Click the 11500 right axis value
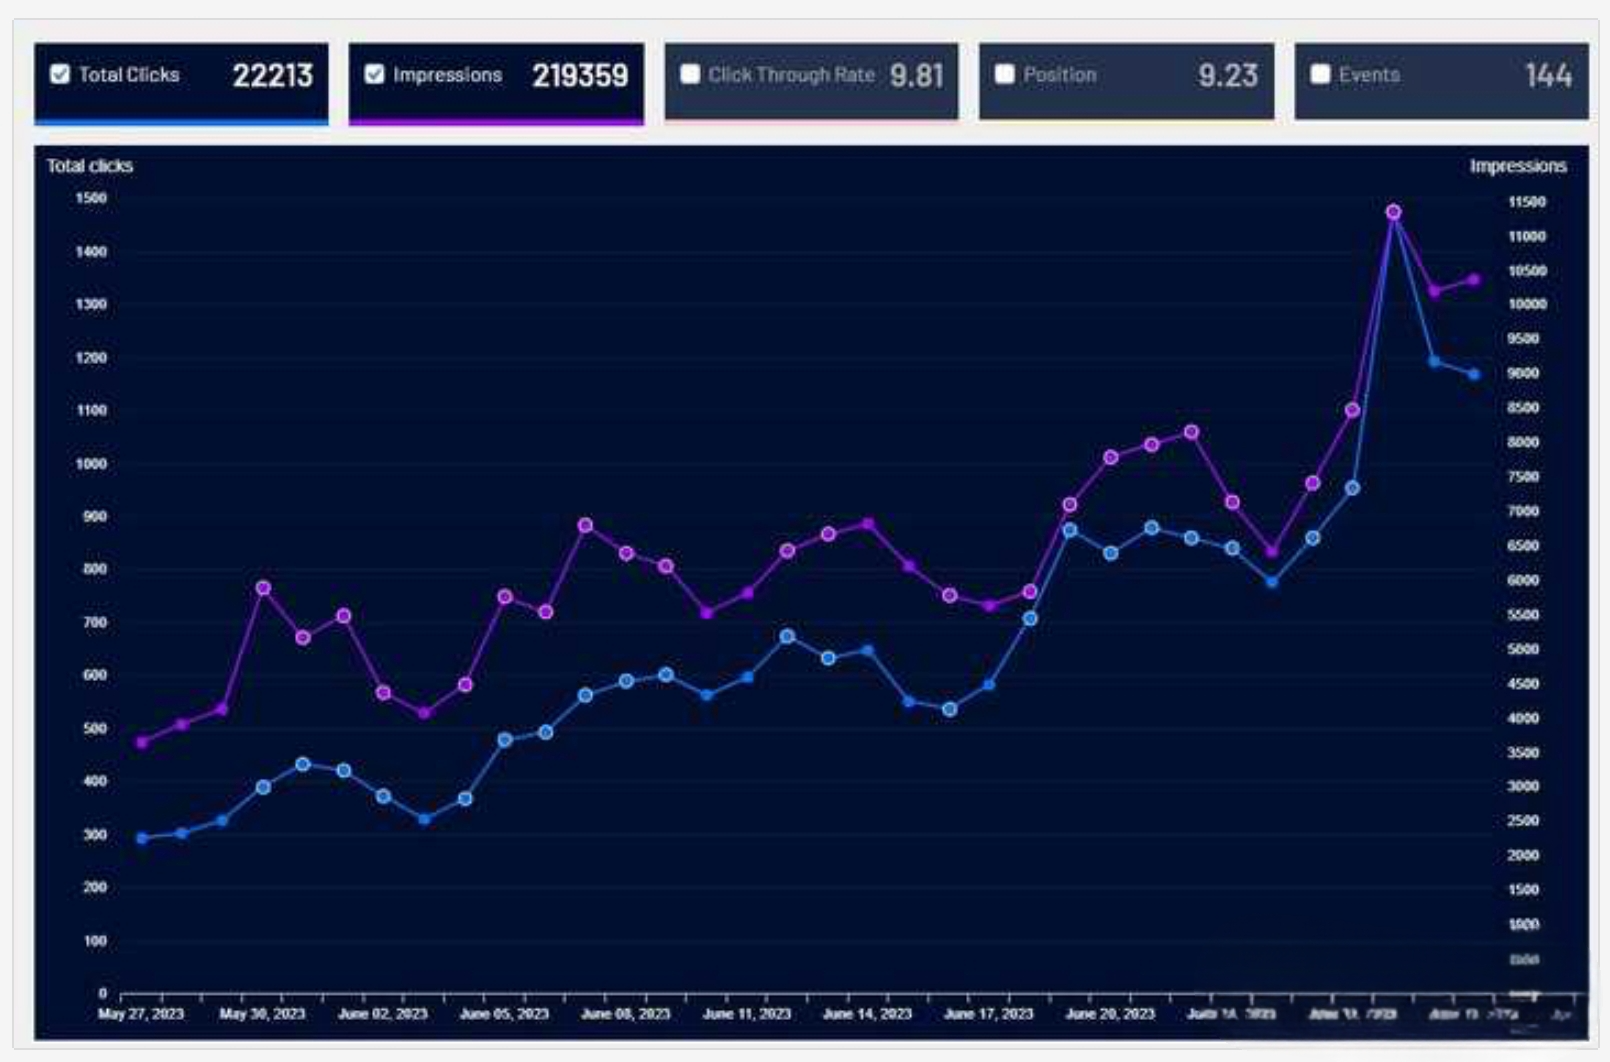The image size is (1610, 1062). (x=1527, y=202)
